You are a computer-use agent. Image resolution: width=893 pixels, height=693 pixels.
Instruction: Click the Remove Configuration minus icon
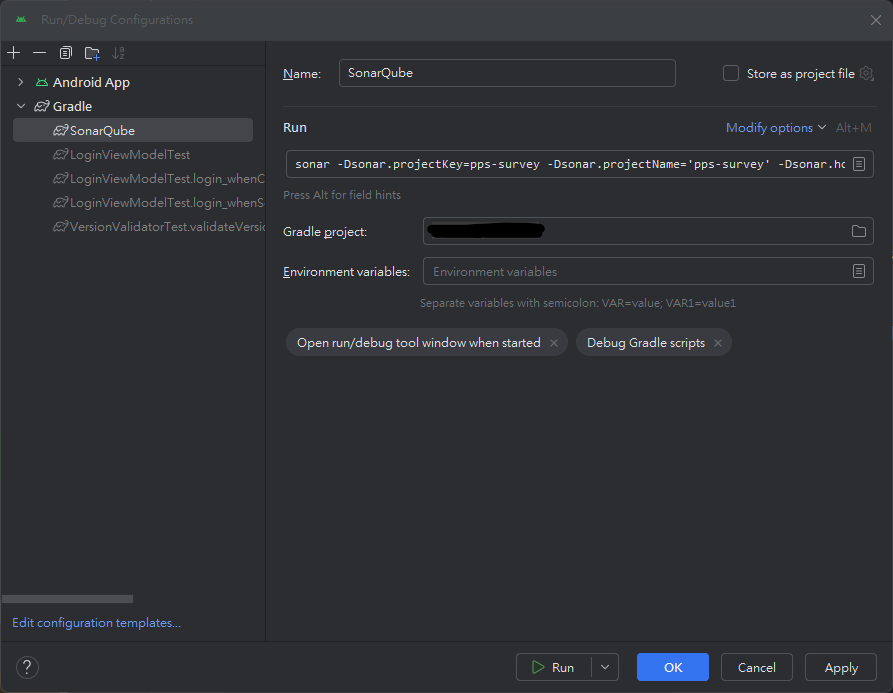(39, 53)
